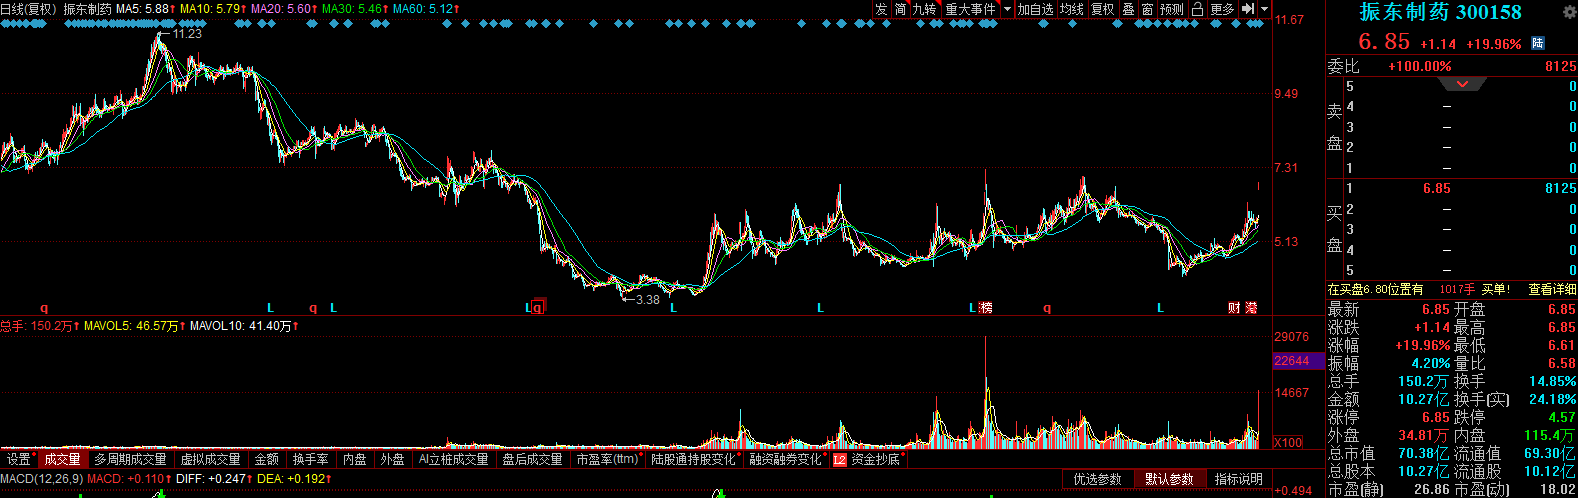Click the red L2 badge icon
The image size is (1578, 498).
pyautogui.click(x=839, y=460)
